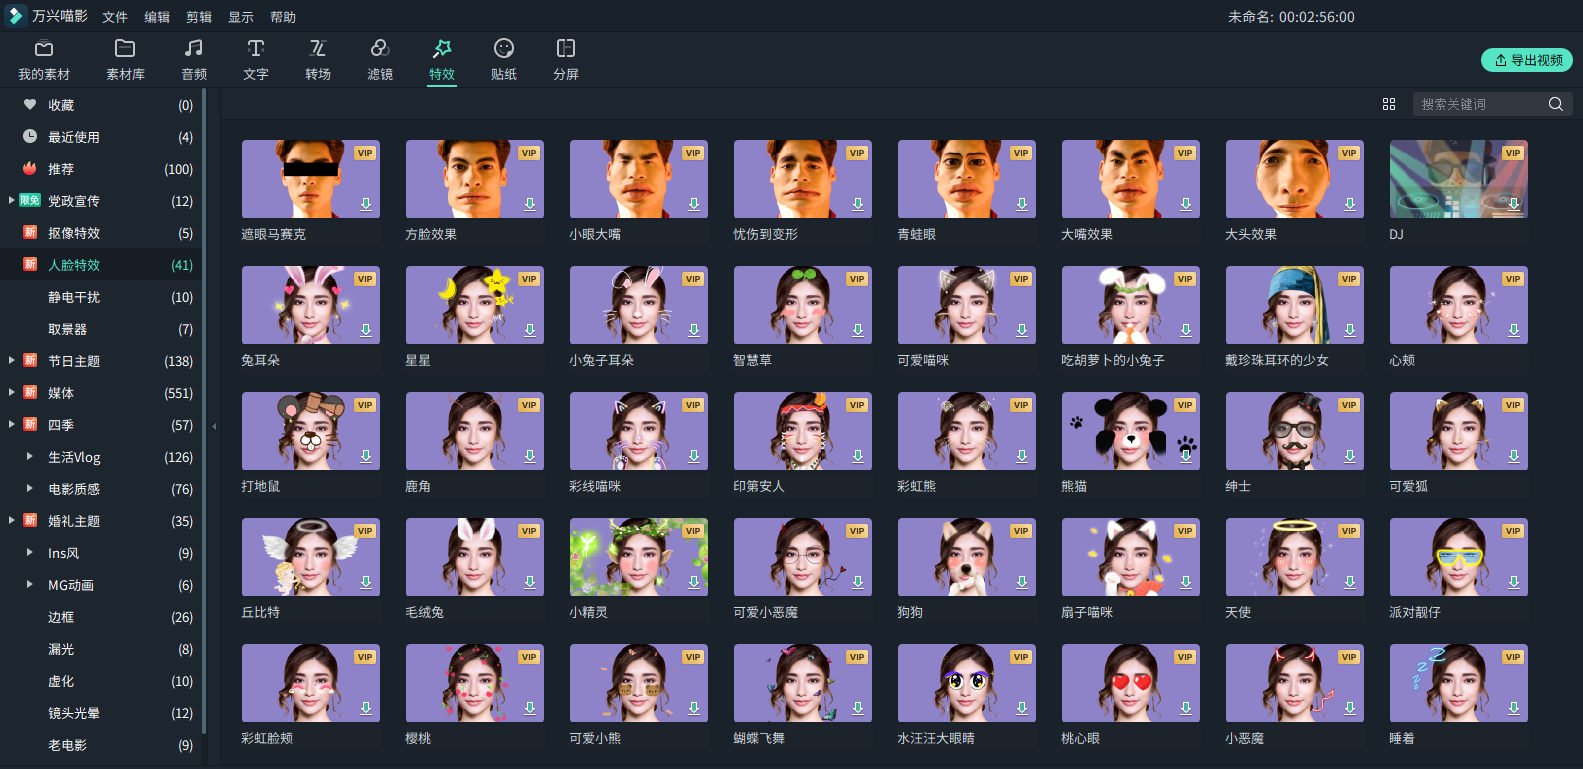Open the 显示 menu

241,17
